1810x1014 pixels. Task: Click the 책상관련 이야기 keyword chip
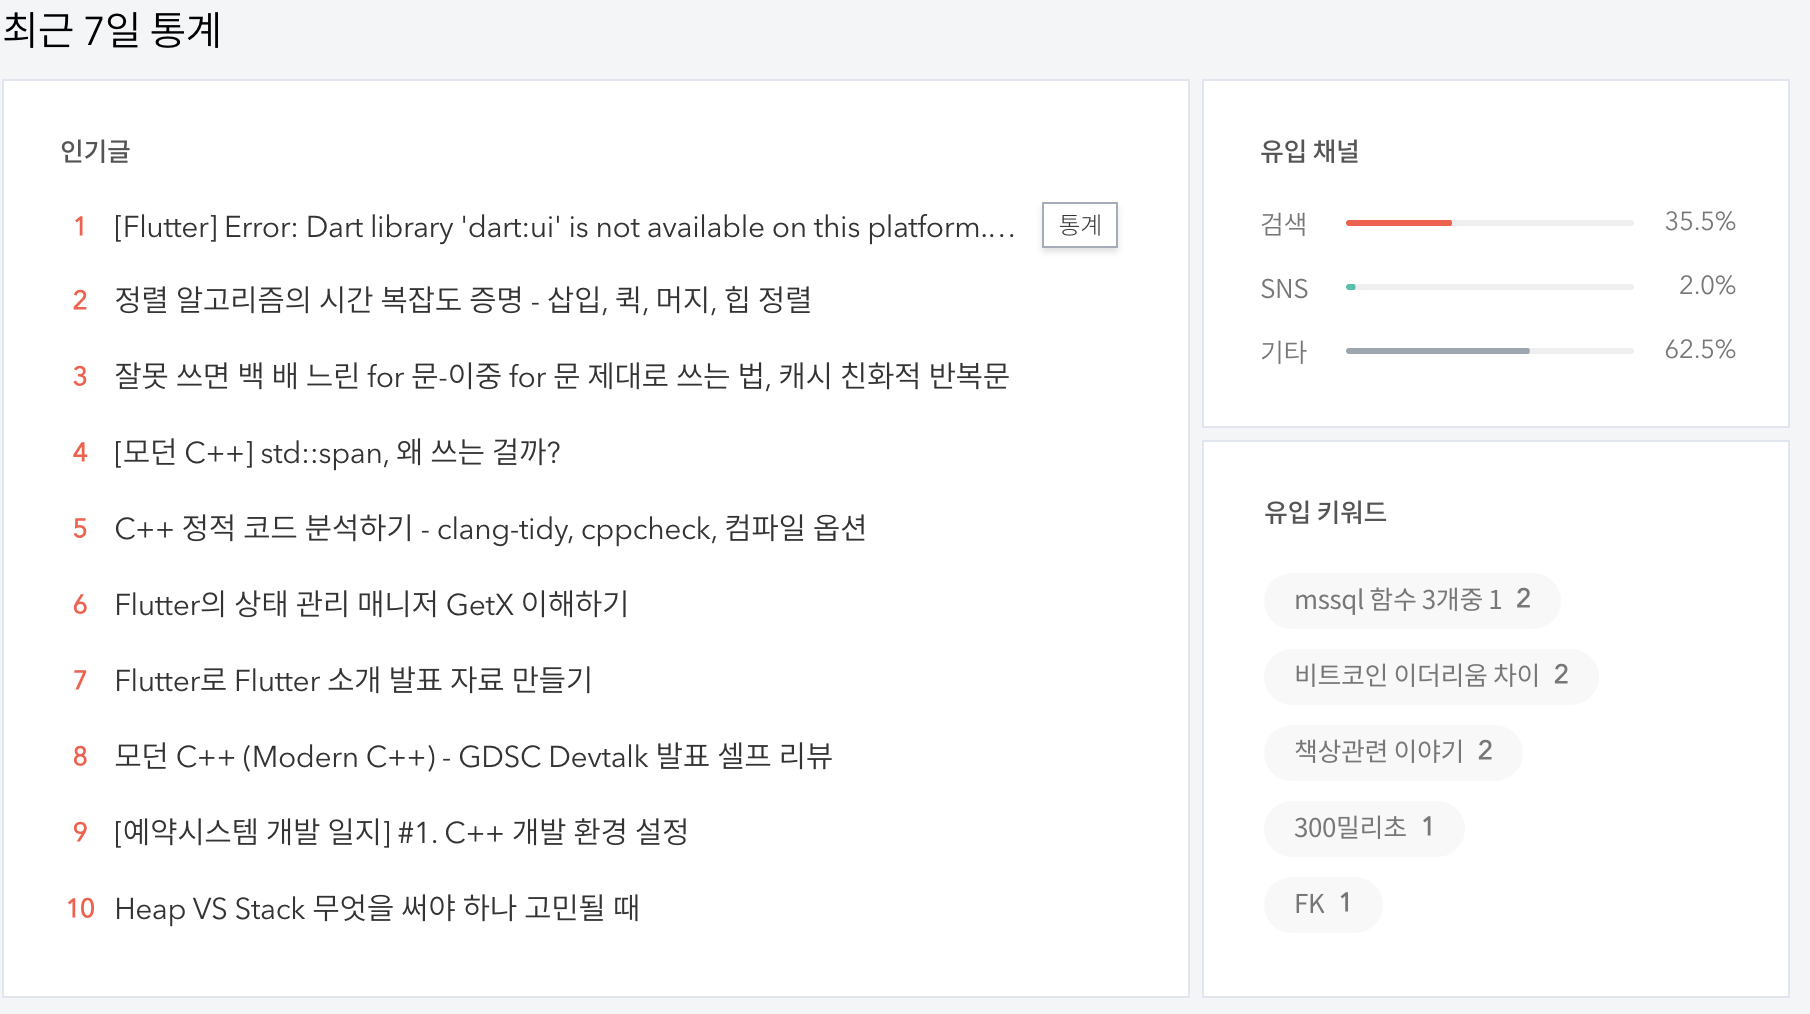(x=1393, y=752)
